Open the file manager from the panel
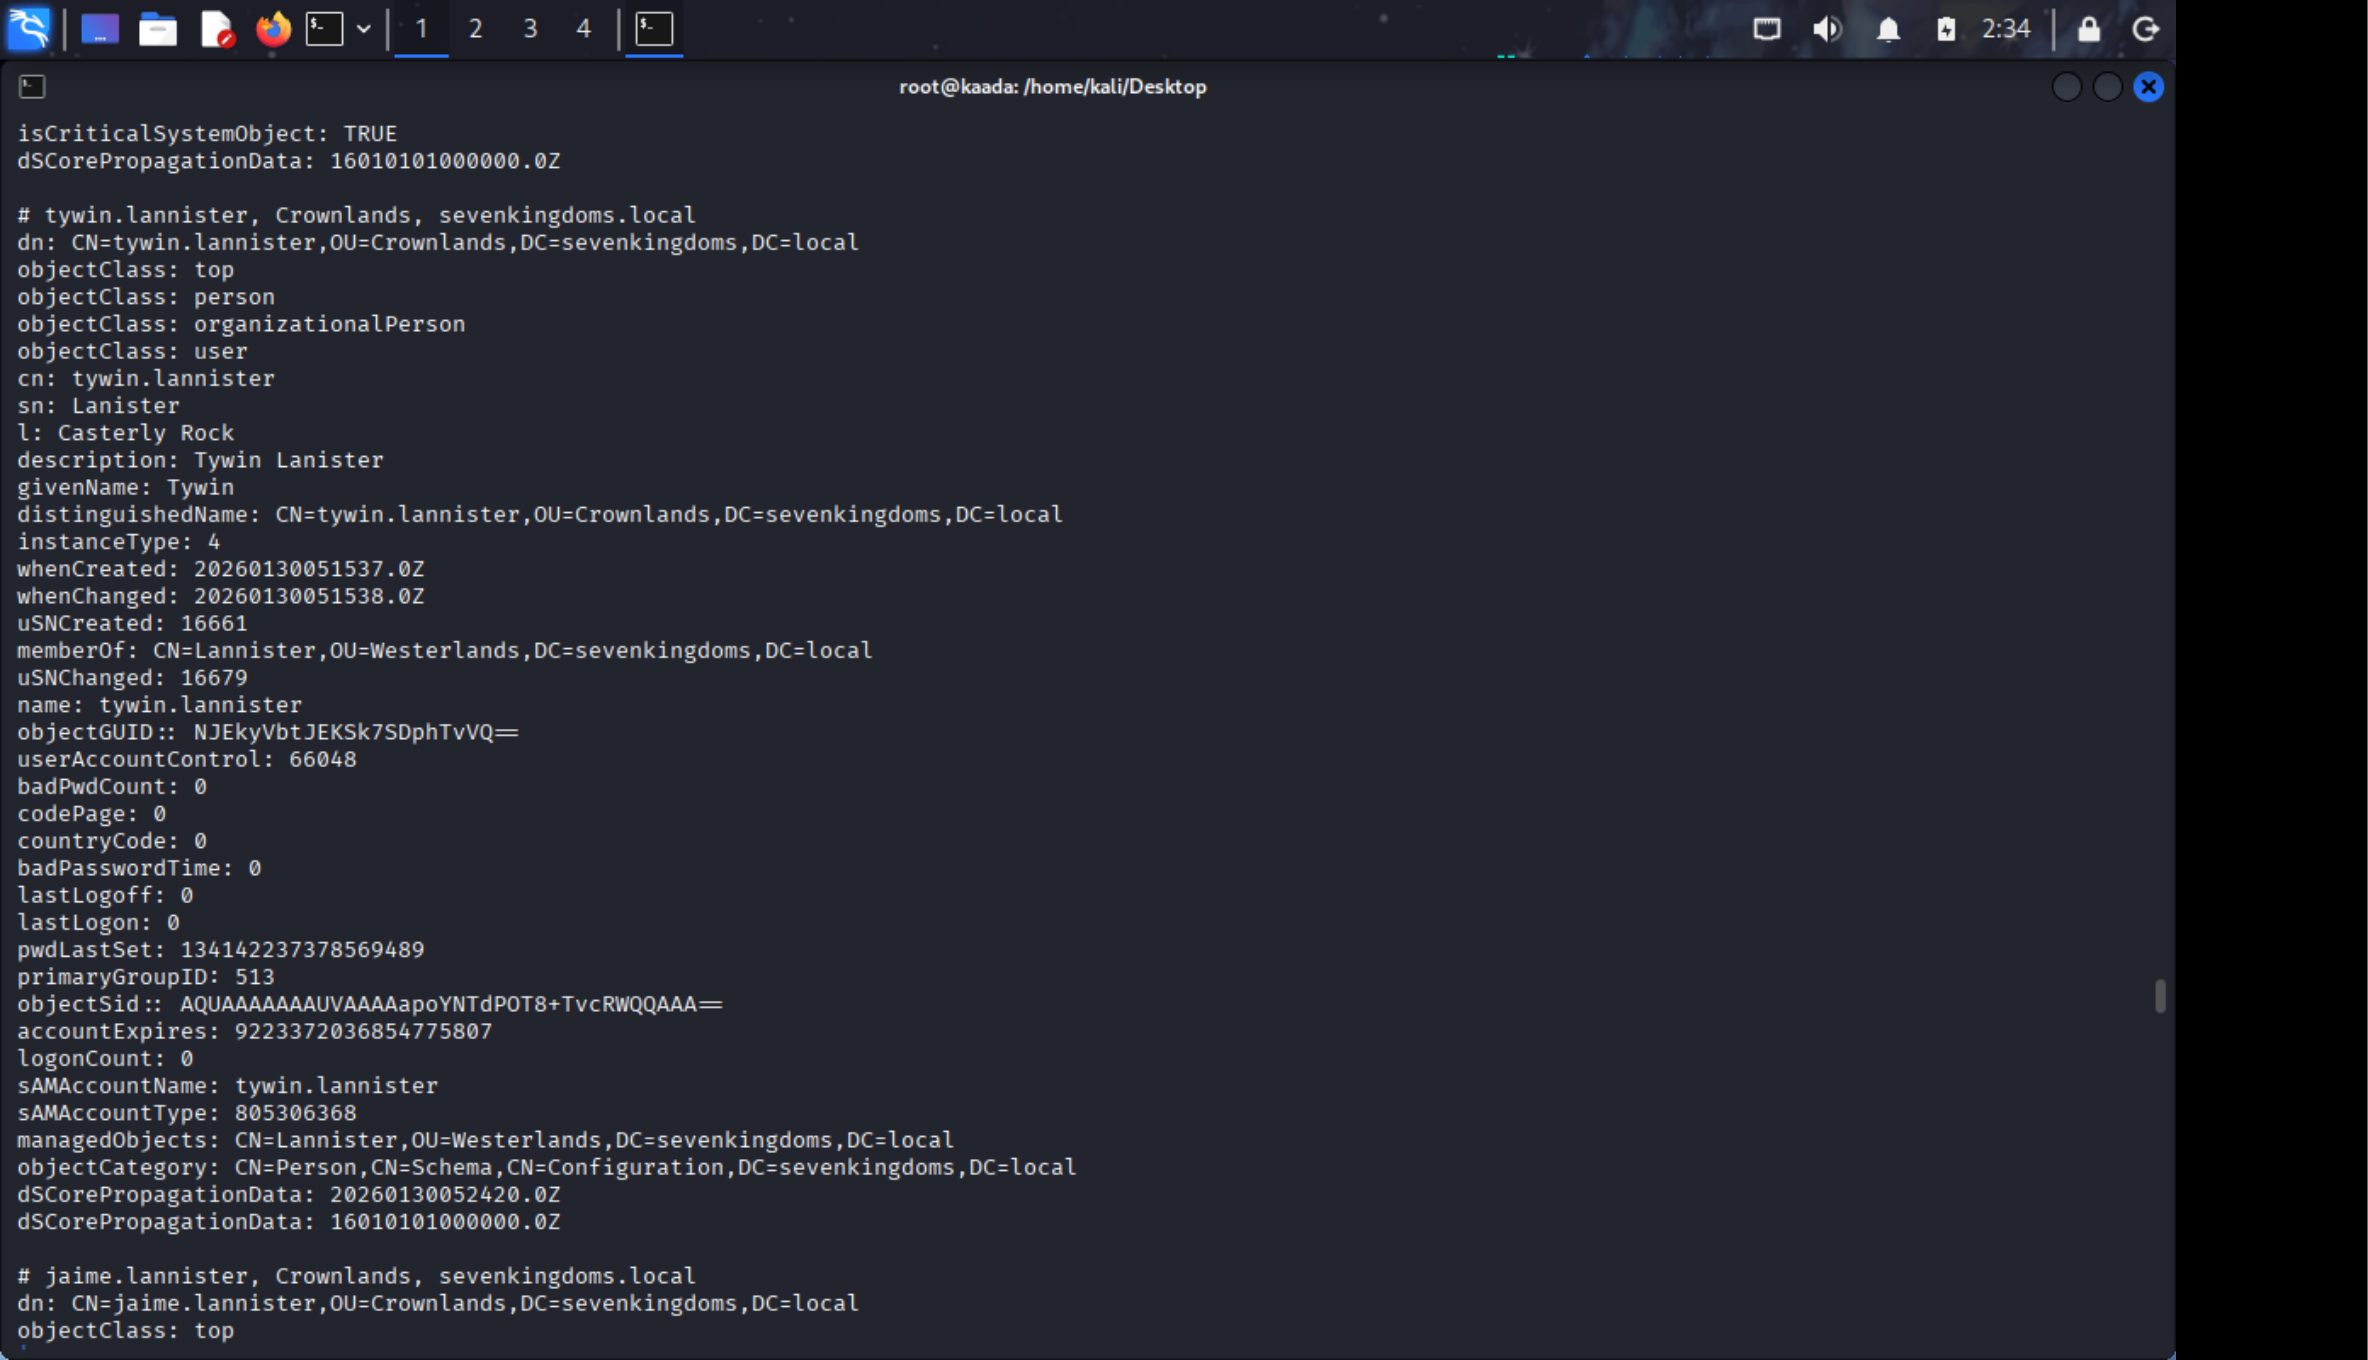Image resolution: width=2368 pixels, height=1360 pixels. (x=157, y=28)
